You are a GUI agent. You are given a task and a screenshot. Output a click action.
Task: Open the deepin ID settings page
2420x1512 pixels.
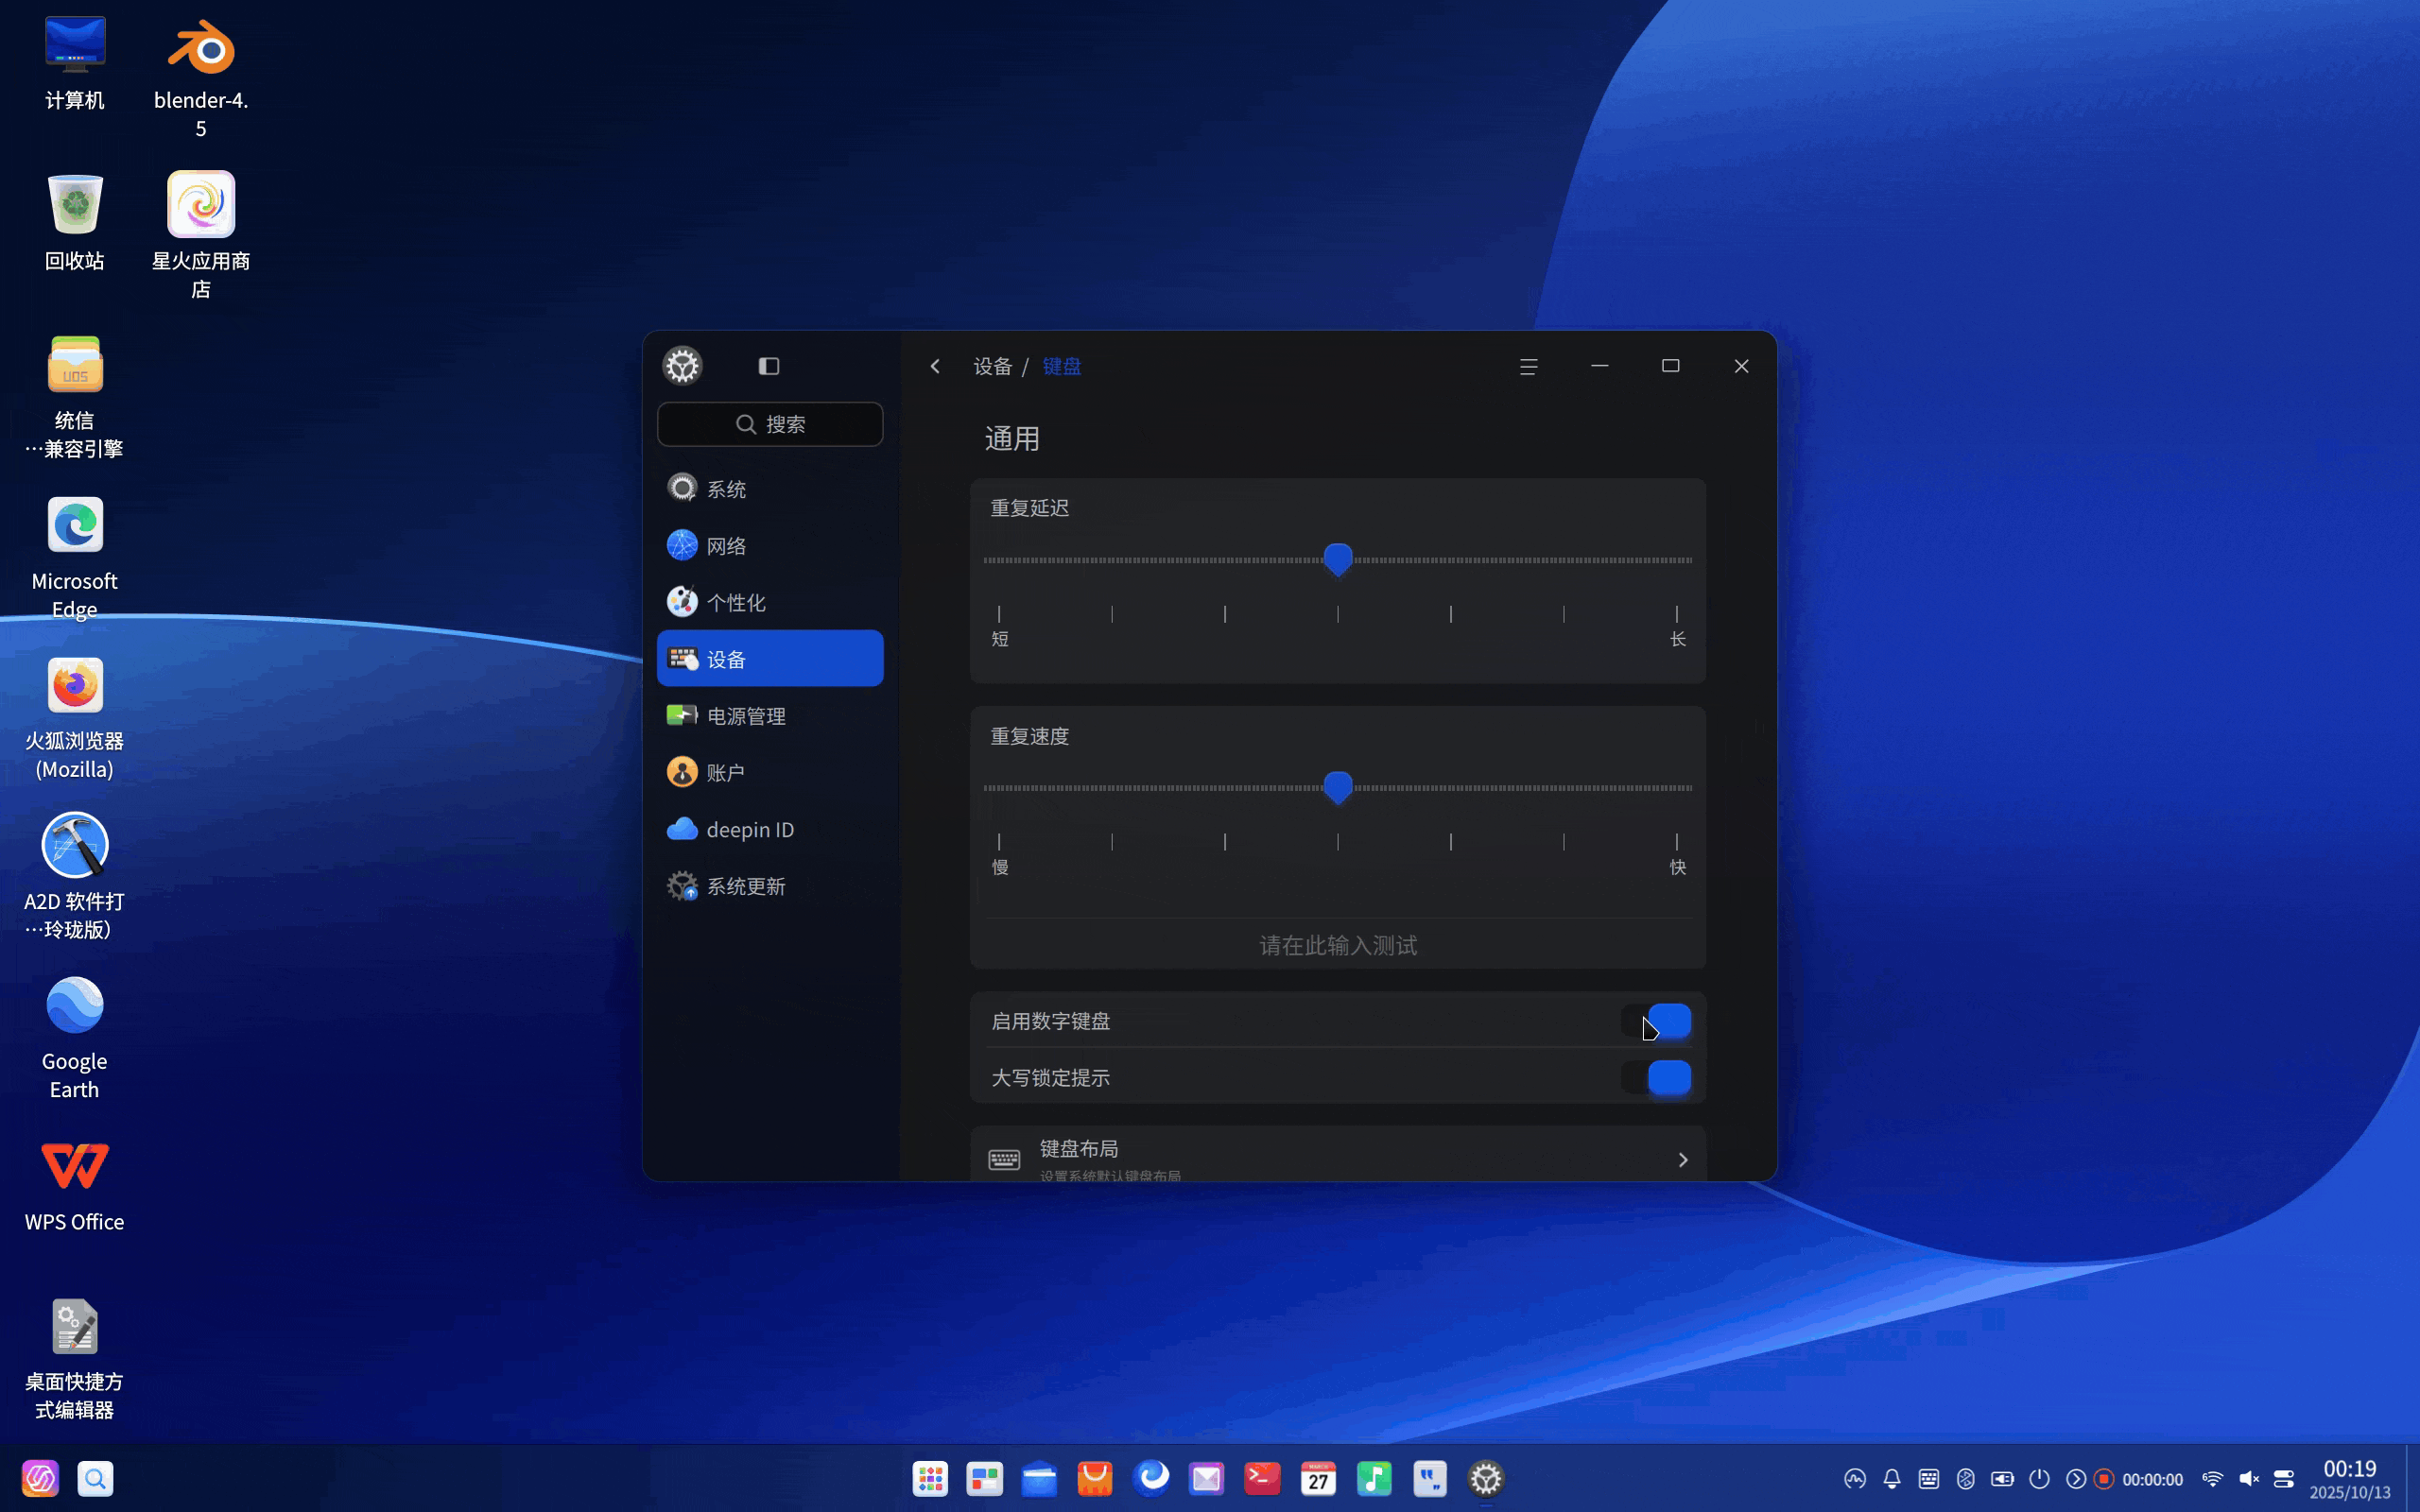770,829
